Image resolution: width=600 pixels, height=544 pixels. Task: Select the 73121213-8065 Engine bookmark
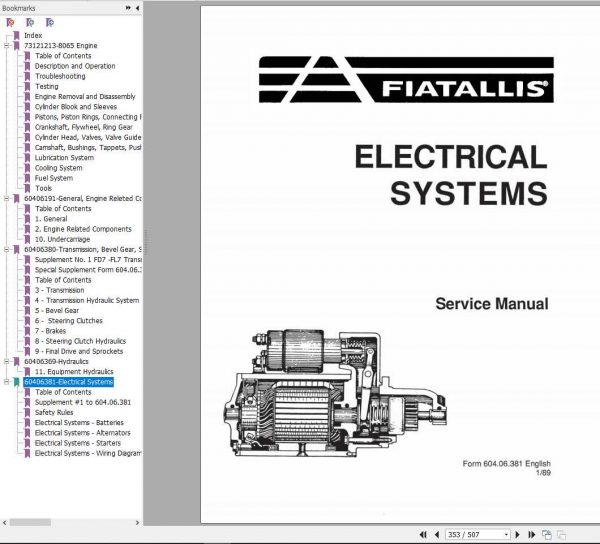coord(60,46)
